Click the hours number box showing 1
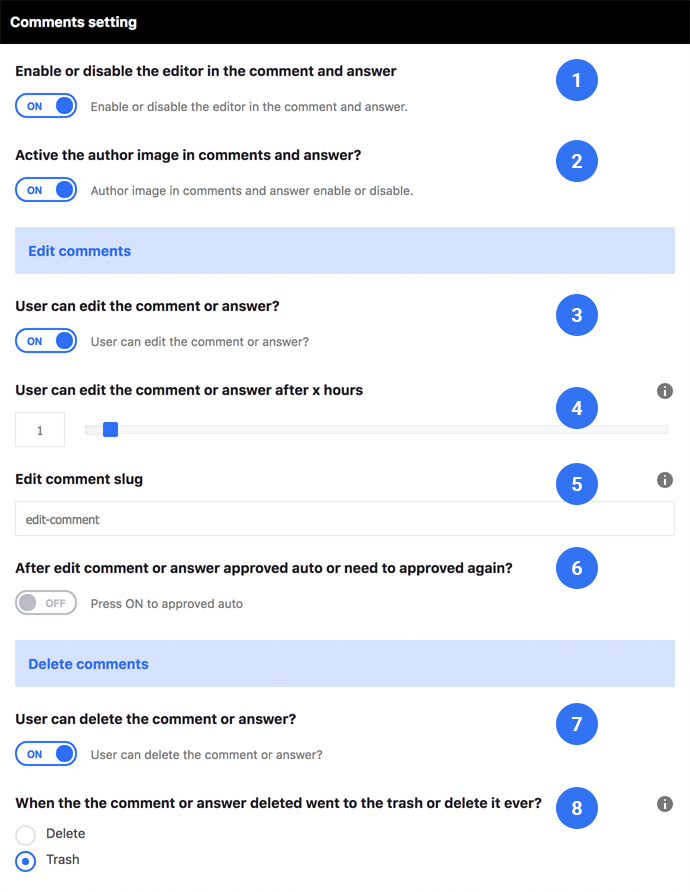 pyautogui.click(x=40, y=430)
